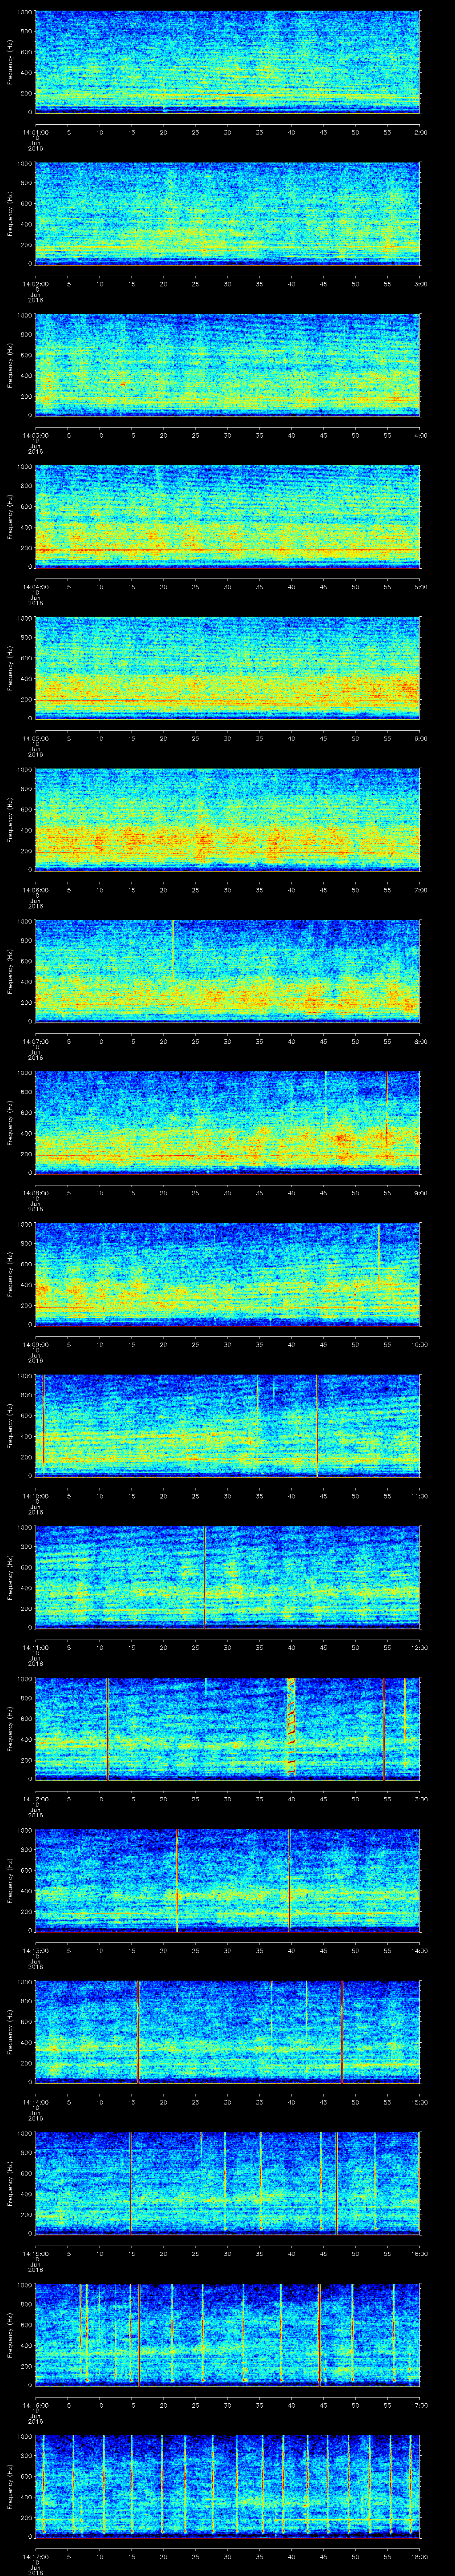
Task: Click the spectrogram panel starting at 14:08:00
Action: pyautogui.click(x=227, y=1123)
